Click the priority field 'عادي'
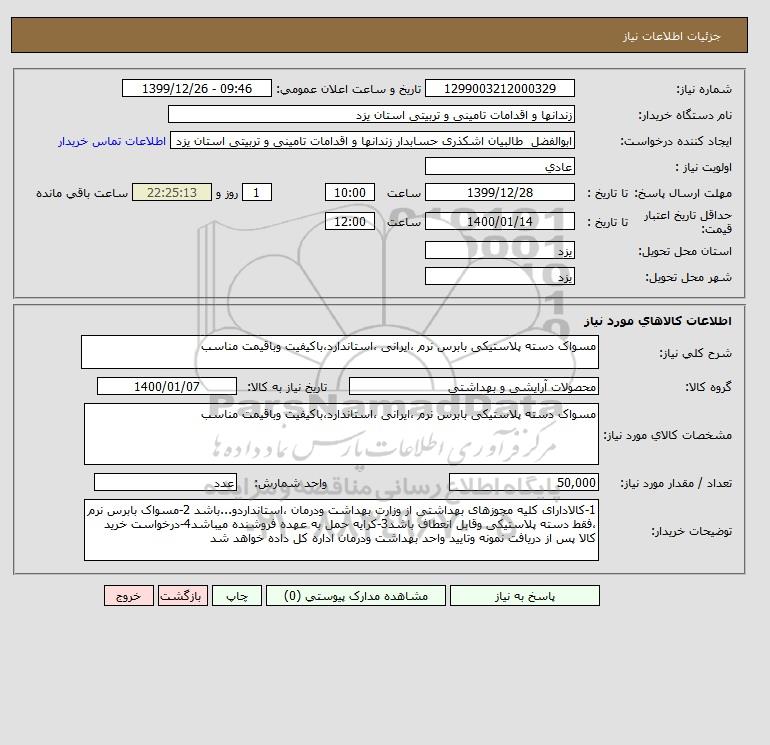This screenshot has height=745, width=770. 500,166
